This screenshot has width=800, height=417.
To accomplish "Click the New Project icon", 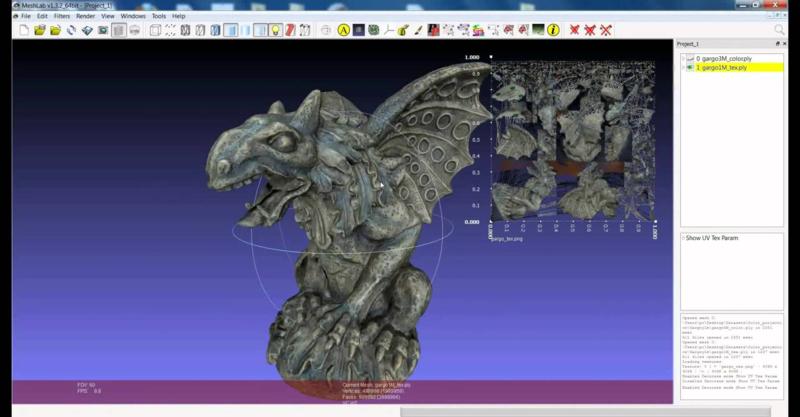I will pyautogui.click(x=24, y=30).
